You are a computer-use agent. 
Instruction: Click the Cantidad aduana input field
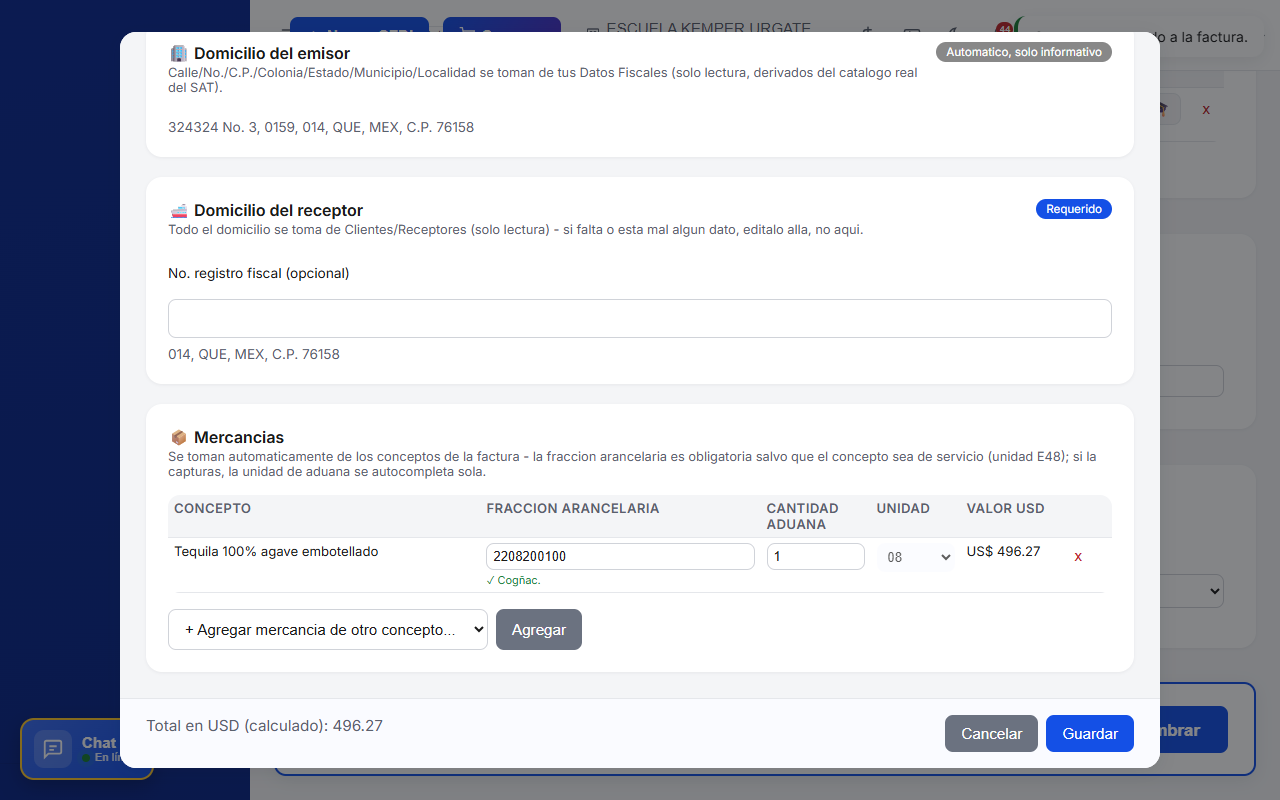816,556
